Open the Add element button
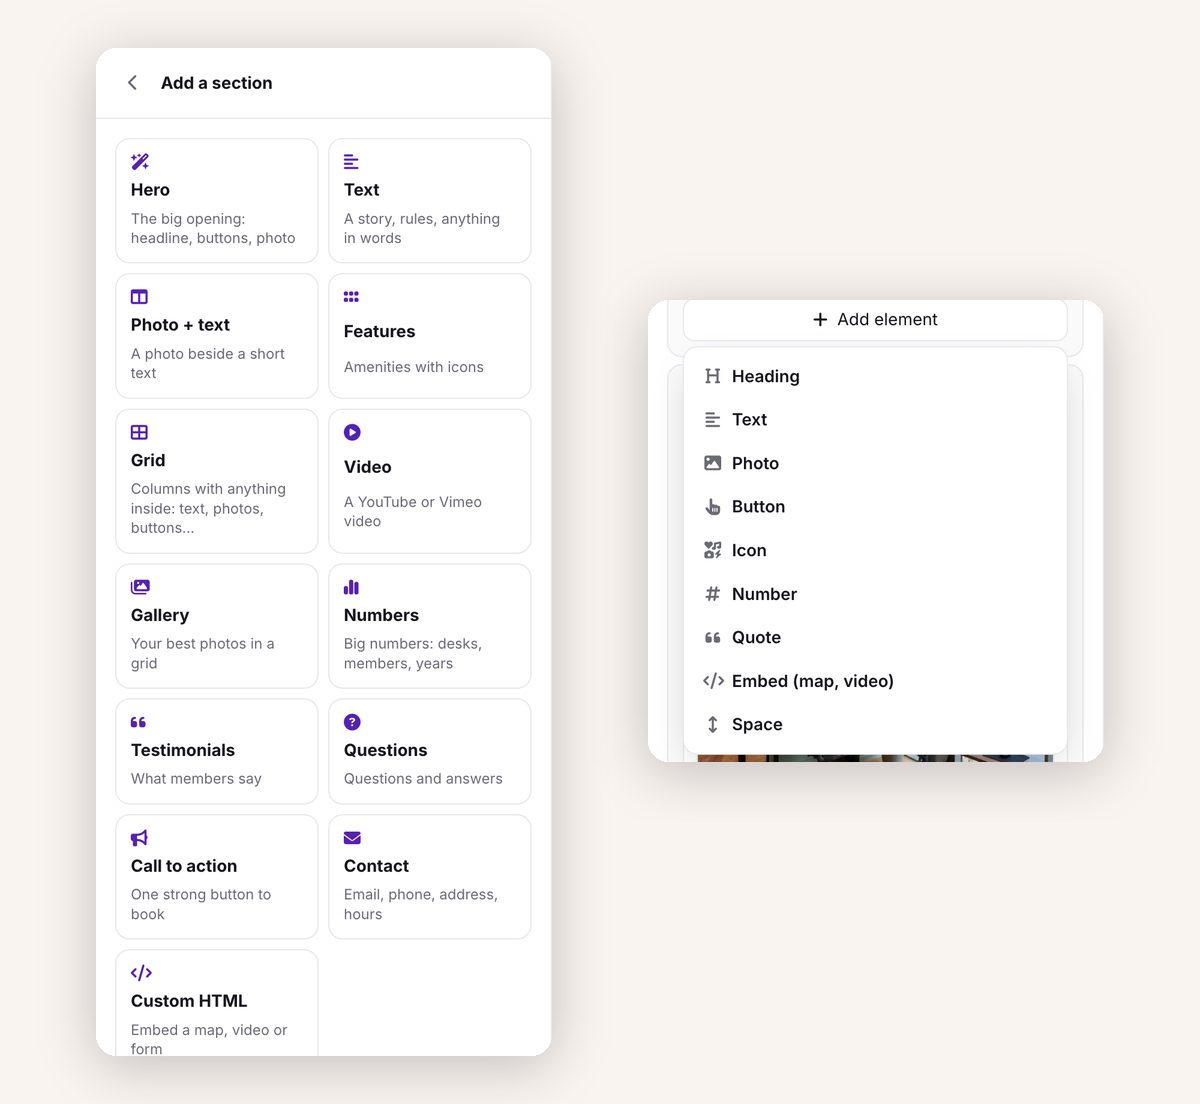1200x1104 pixels. click(x=875, y=319)
